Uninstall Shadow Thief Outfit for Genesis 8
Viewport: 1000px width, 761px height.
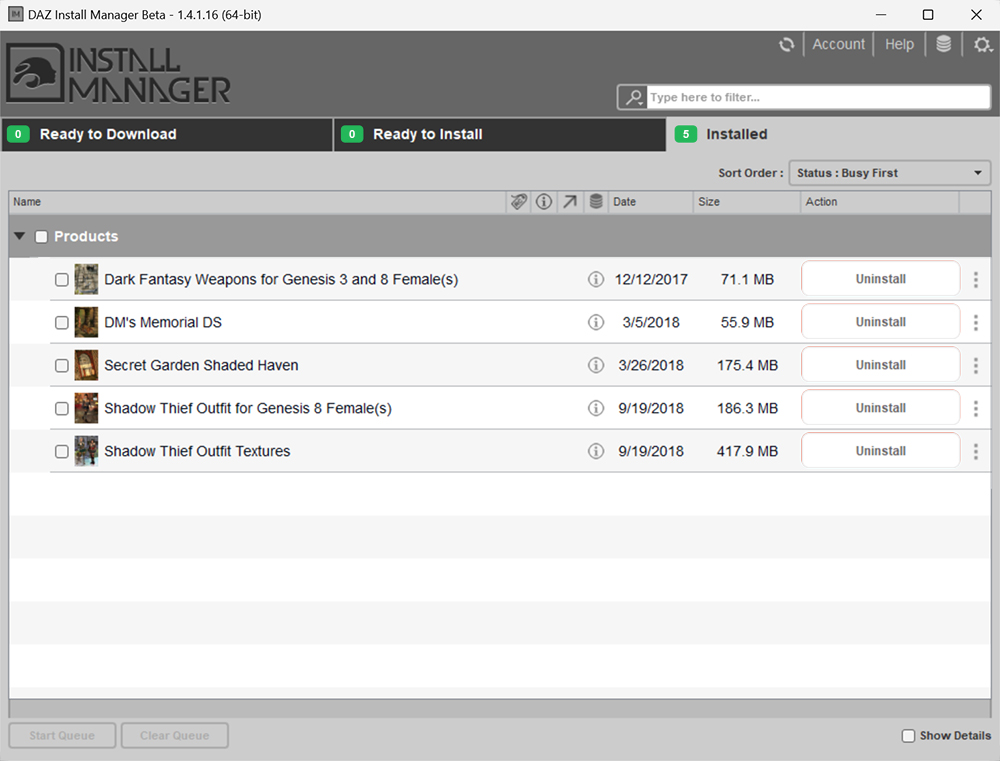(x=880, y=408)
